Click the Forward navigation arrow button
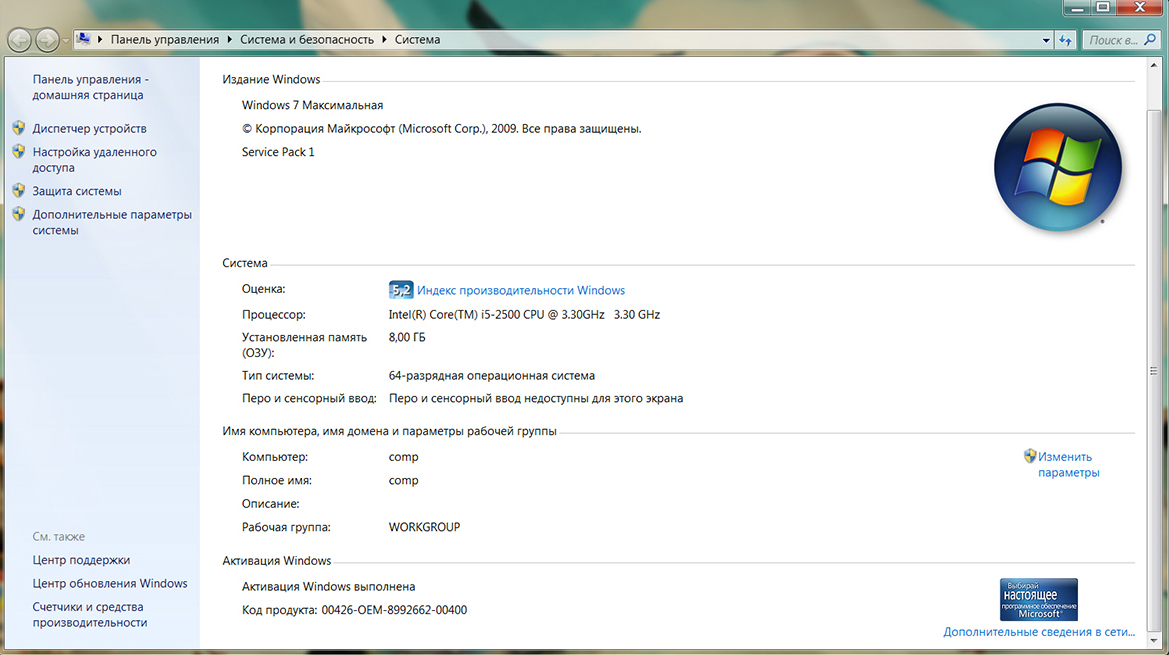Screen dimensions: 1169x655 click(47, 40)
